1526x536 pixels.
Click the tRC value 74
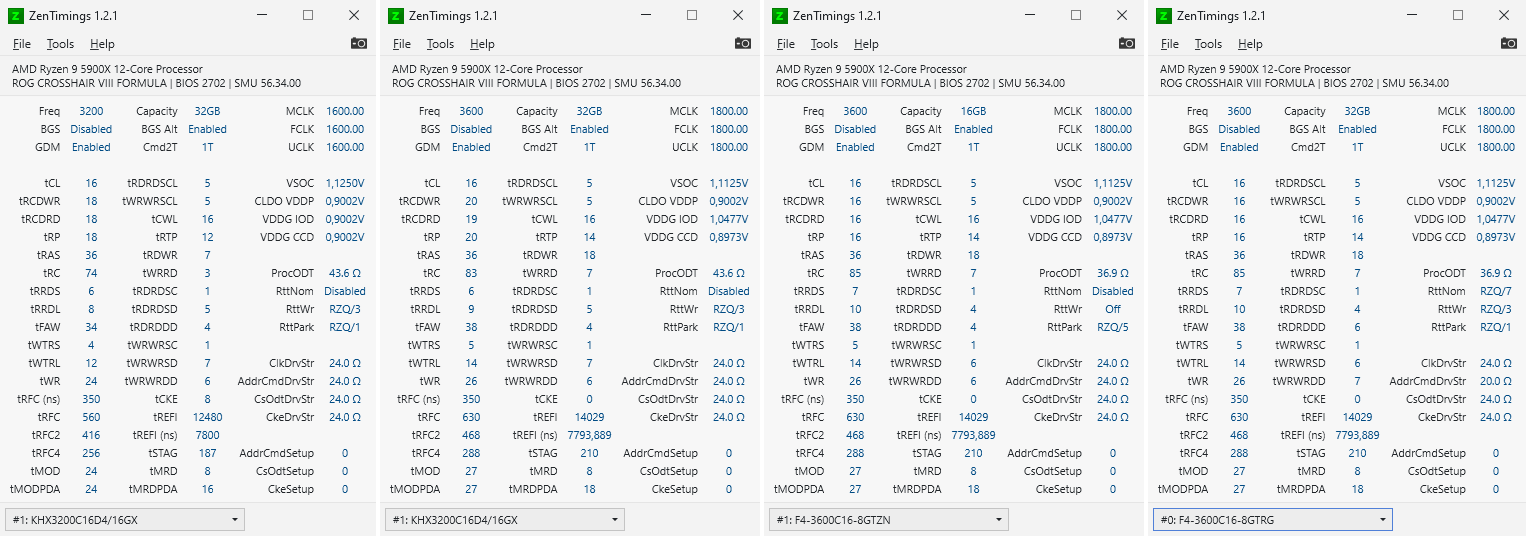click(x=91, y=273)
